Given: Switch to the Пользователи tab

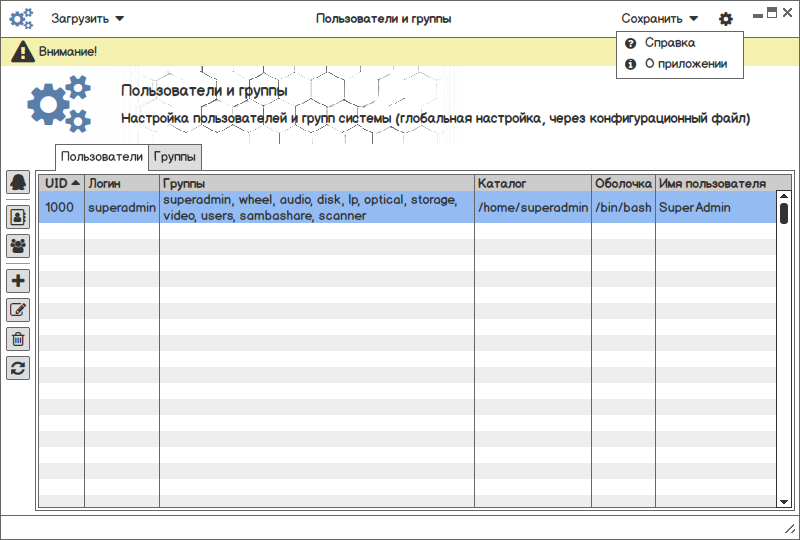Looking at the screenshot, I should pyautogui.click(x=102, y=157).
